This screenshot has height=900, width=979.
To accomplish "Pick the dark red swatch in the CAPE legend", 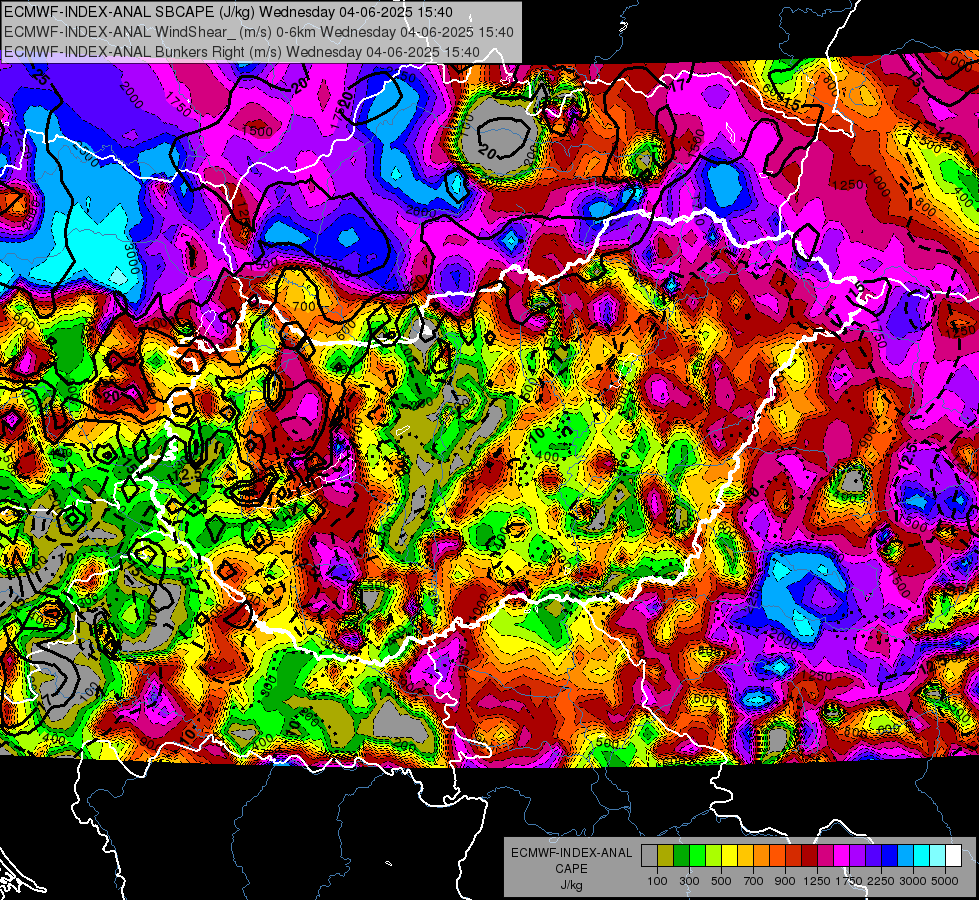I will click(809, 855).
